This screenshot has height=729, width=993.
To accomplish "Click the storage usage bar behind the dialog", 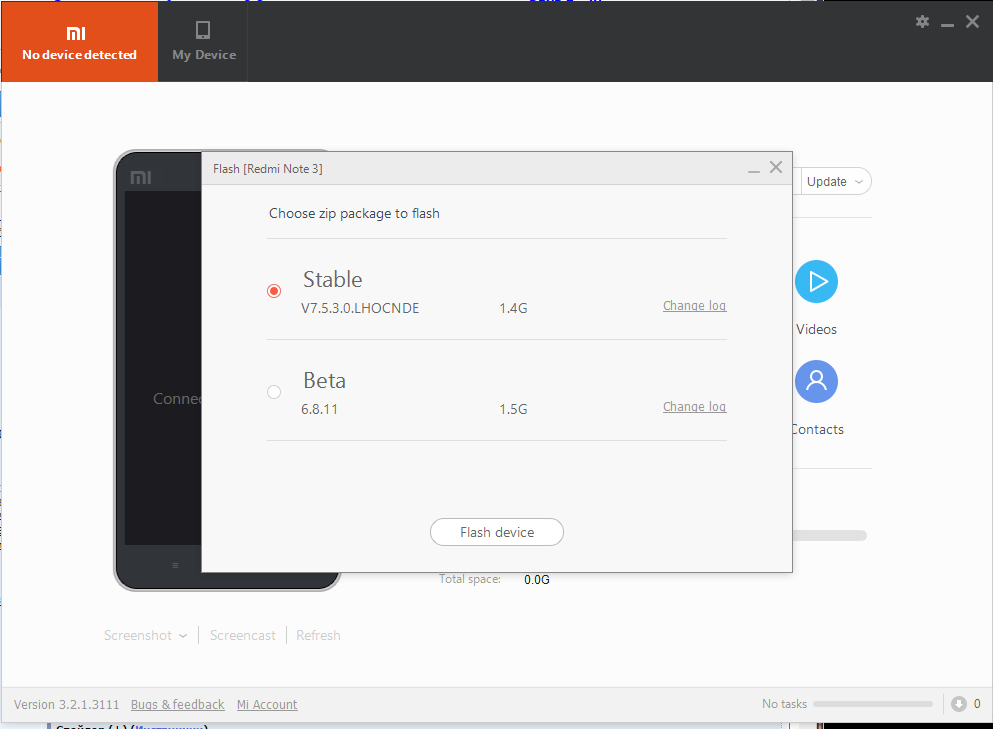I will [x=830, y=536].
